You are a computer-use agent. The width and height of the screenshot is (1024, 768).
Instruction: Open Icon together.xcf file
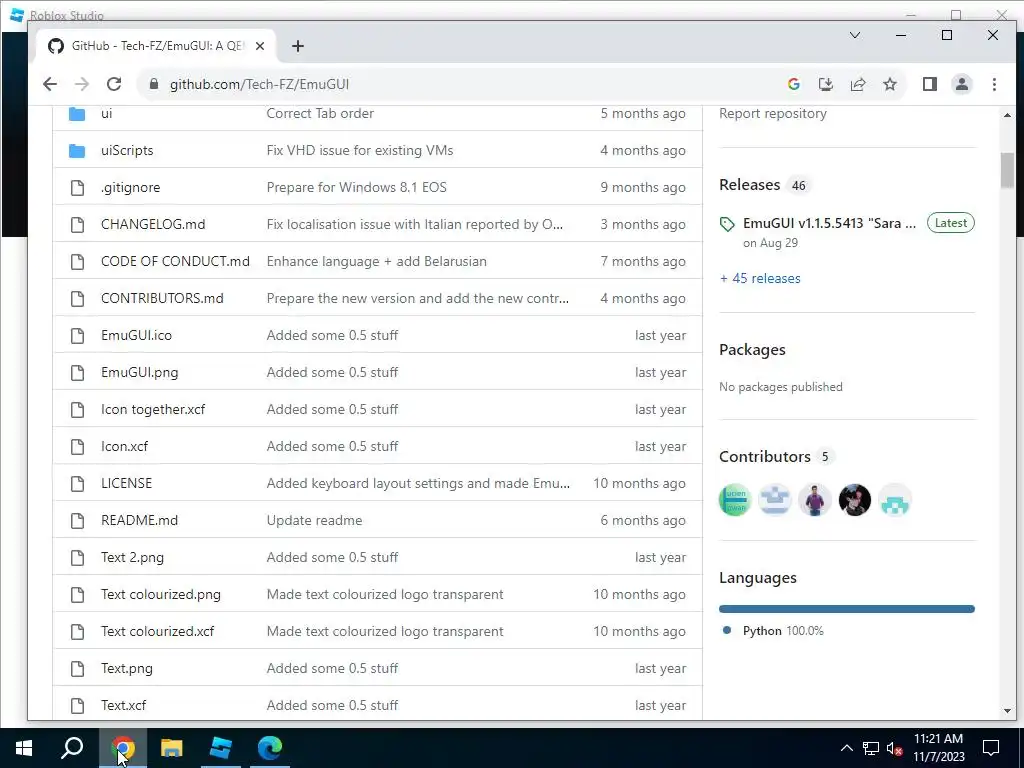point(153,409)
